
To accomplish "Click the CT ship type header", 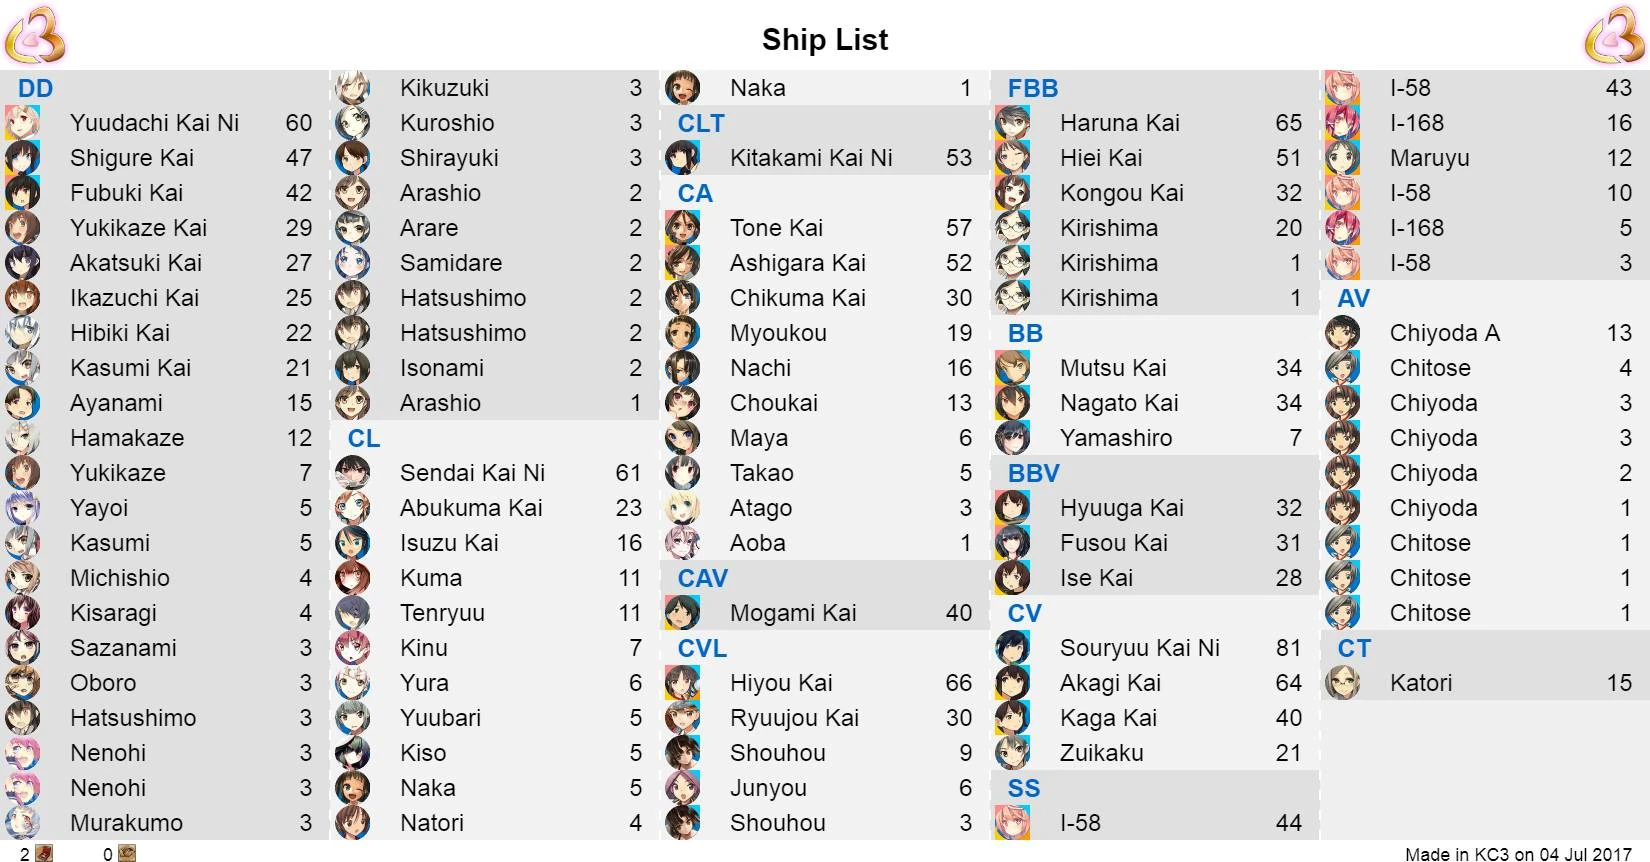I will pos(1354,648).
